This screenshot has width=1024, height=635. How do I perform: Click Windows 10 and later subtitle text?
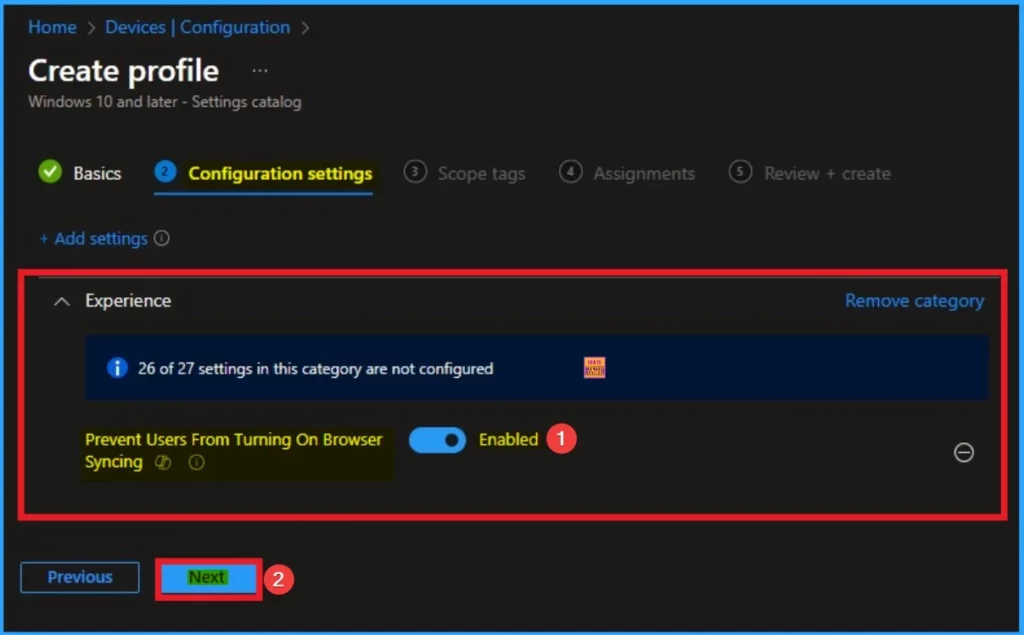pos(165,102)
